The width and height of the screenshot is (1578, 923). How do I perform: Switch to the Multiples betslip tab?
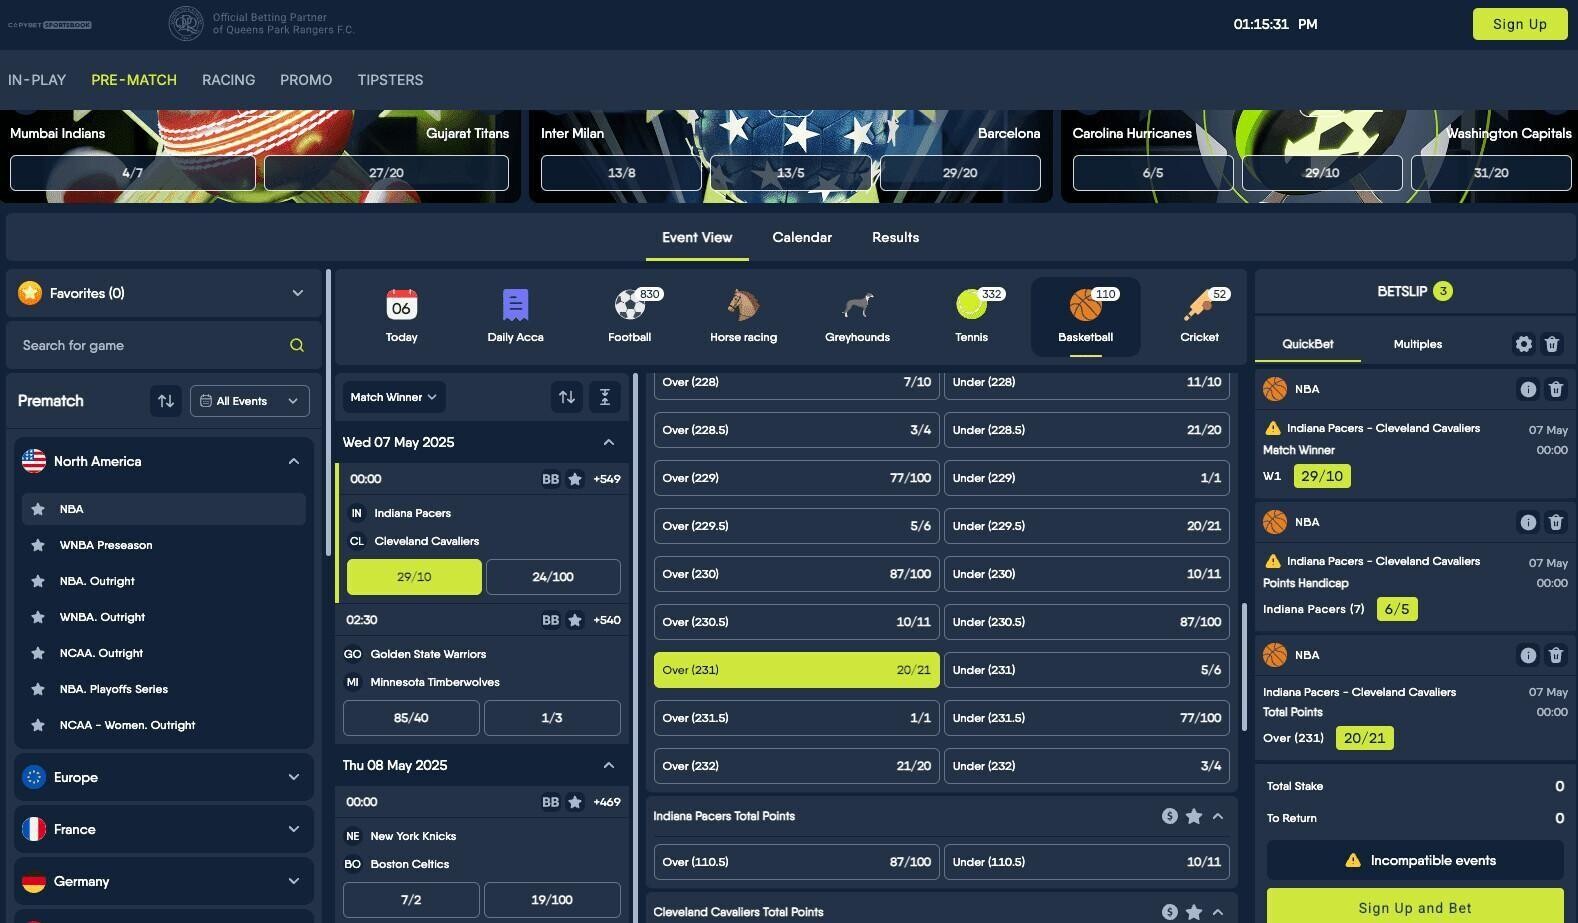(1417, 344)
